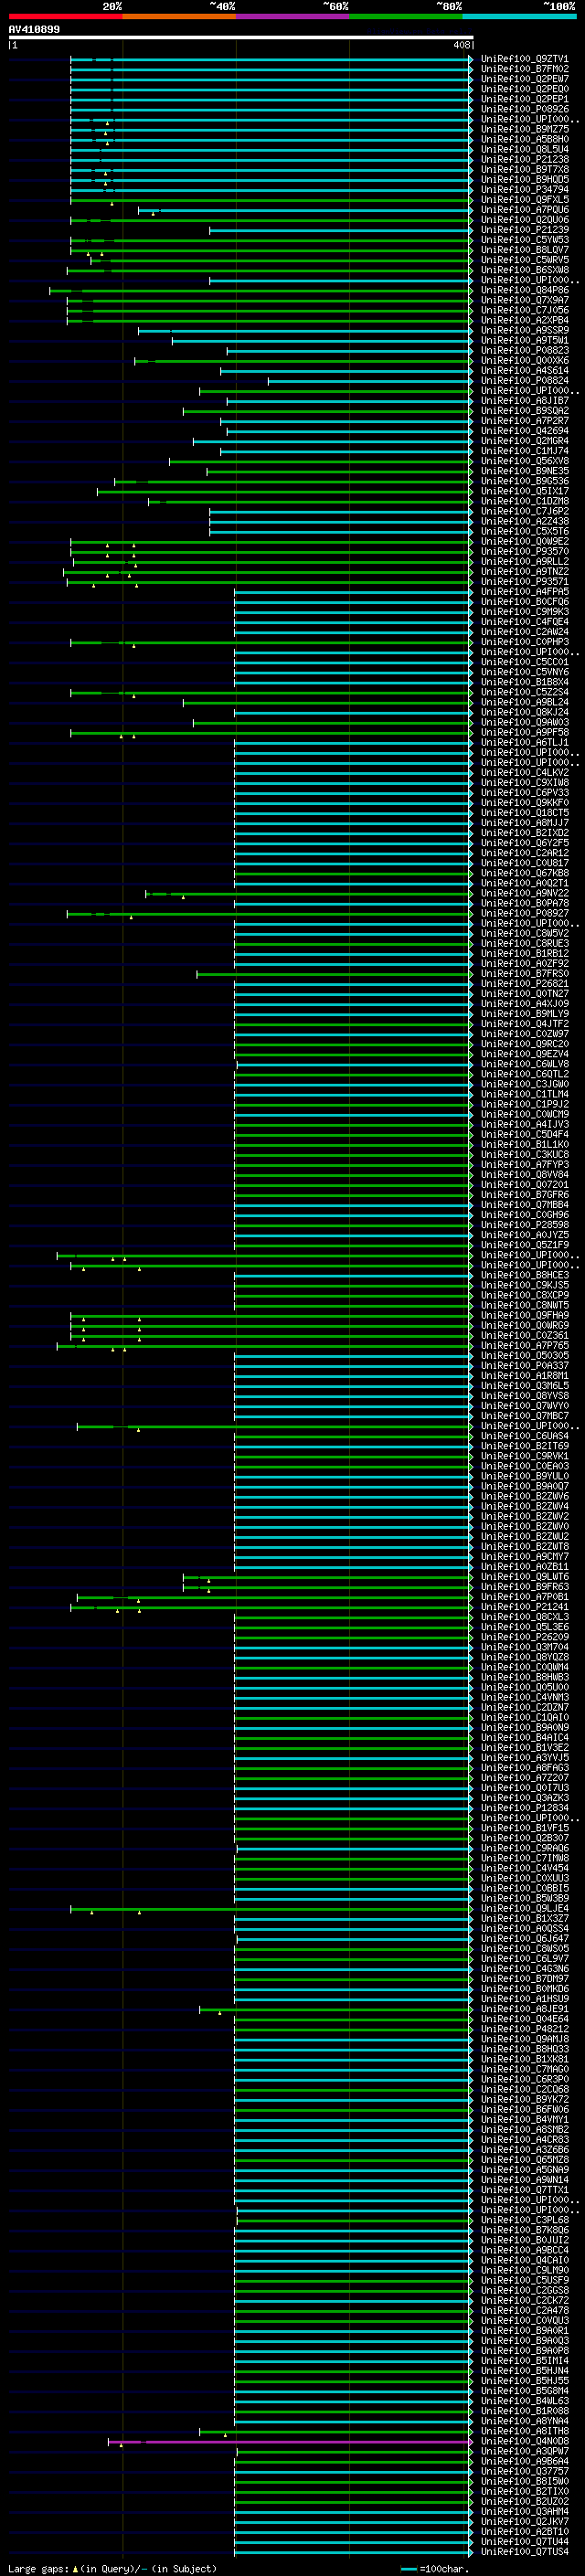Viewport: 585px width, 2576px height.
Task: Select hit label UniRef100_Q07201
Action: point(525,1184)
